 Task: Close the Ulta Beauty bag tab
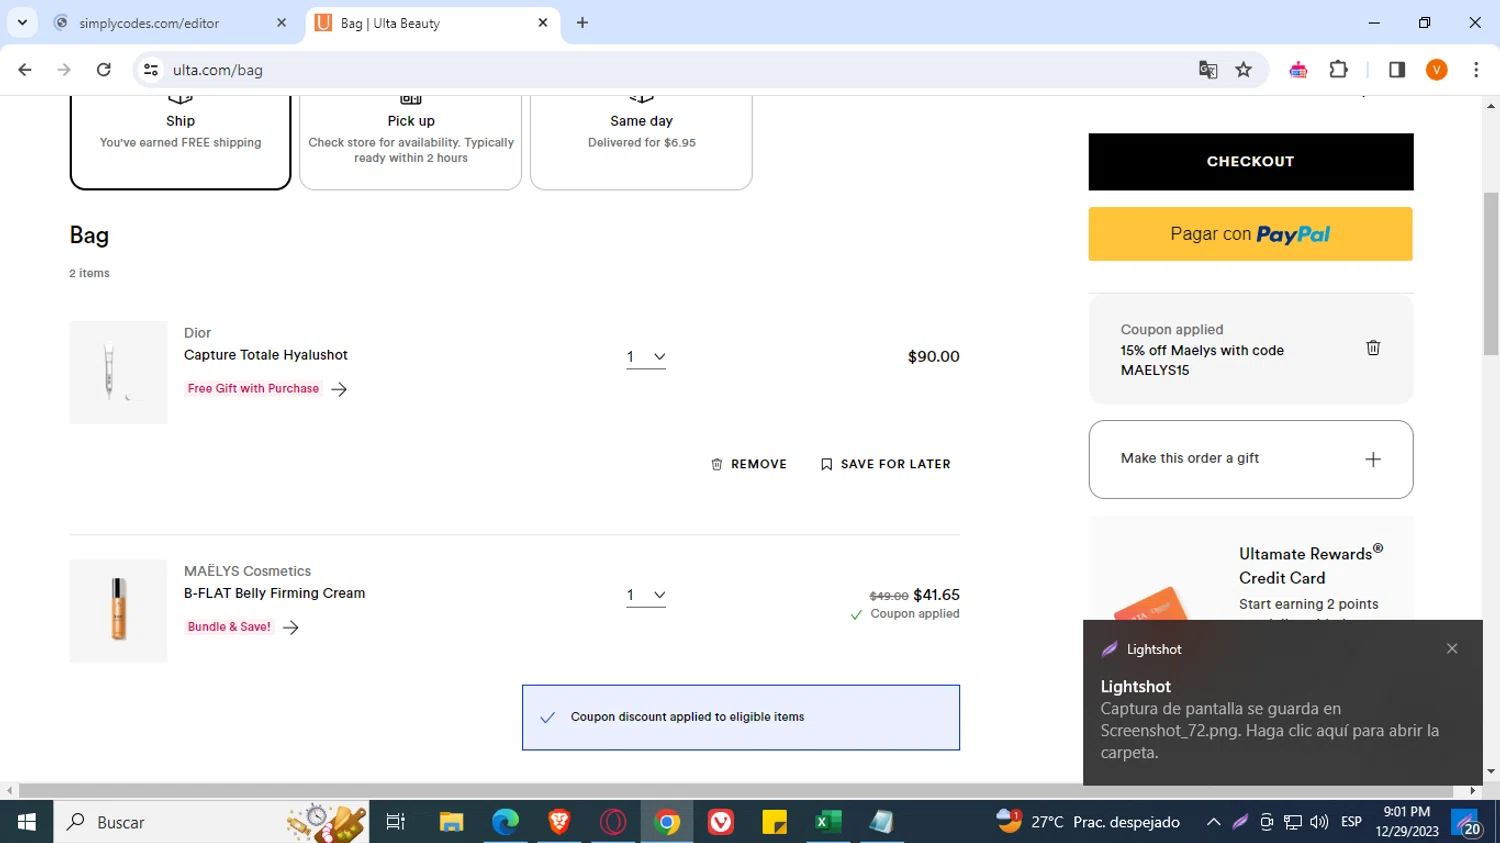543,22
